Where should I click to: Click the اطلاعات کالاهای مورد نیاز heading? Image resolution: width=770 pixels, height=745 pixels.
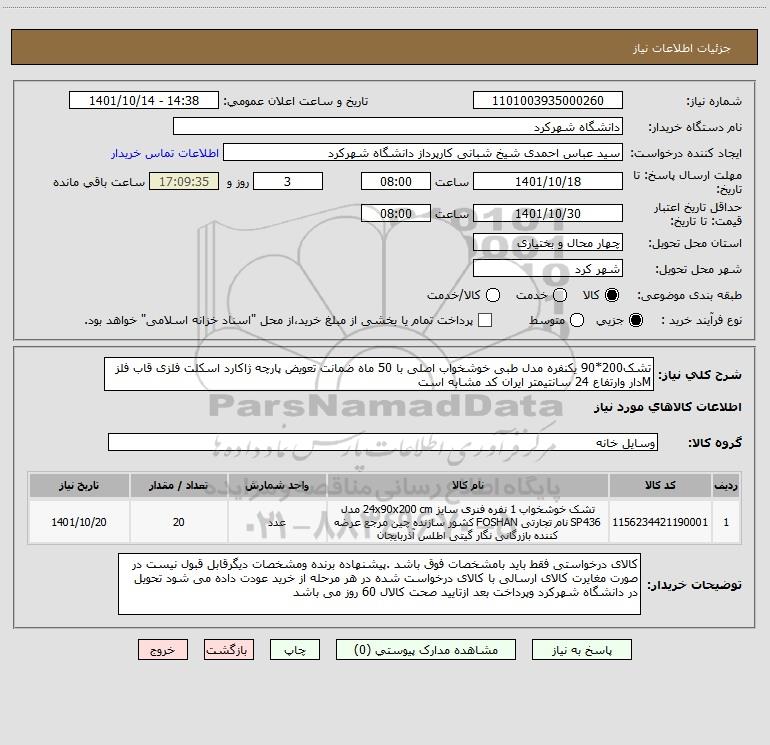tap(668, 407)
